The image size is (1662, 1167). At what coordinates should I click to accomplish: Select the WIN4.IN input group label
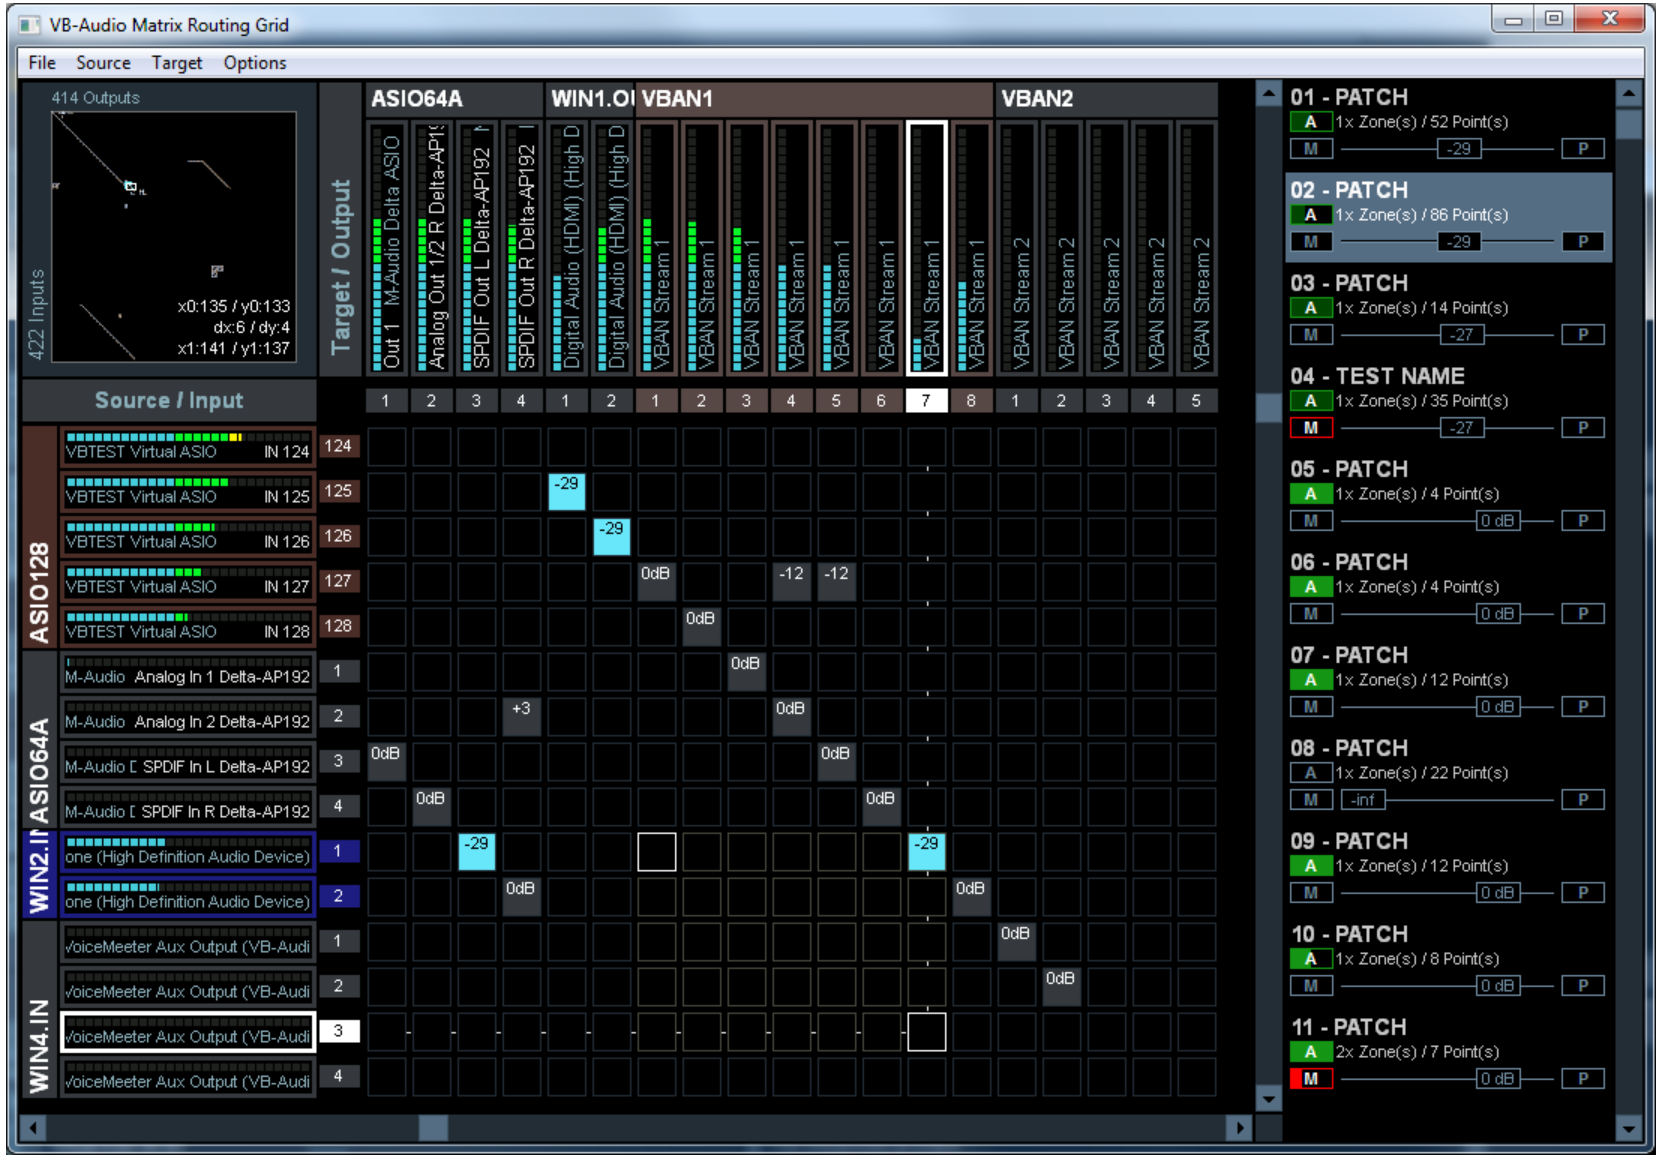[39, 1010]
